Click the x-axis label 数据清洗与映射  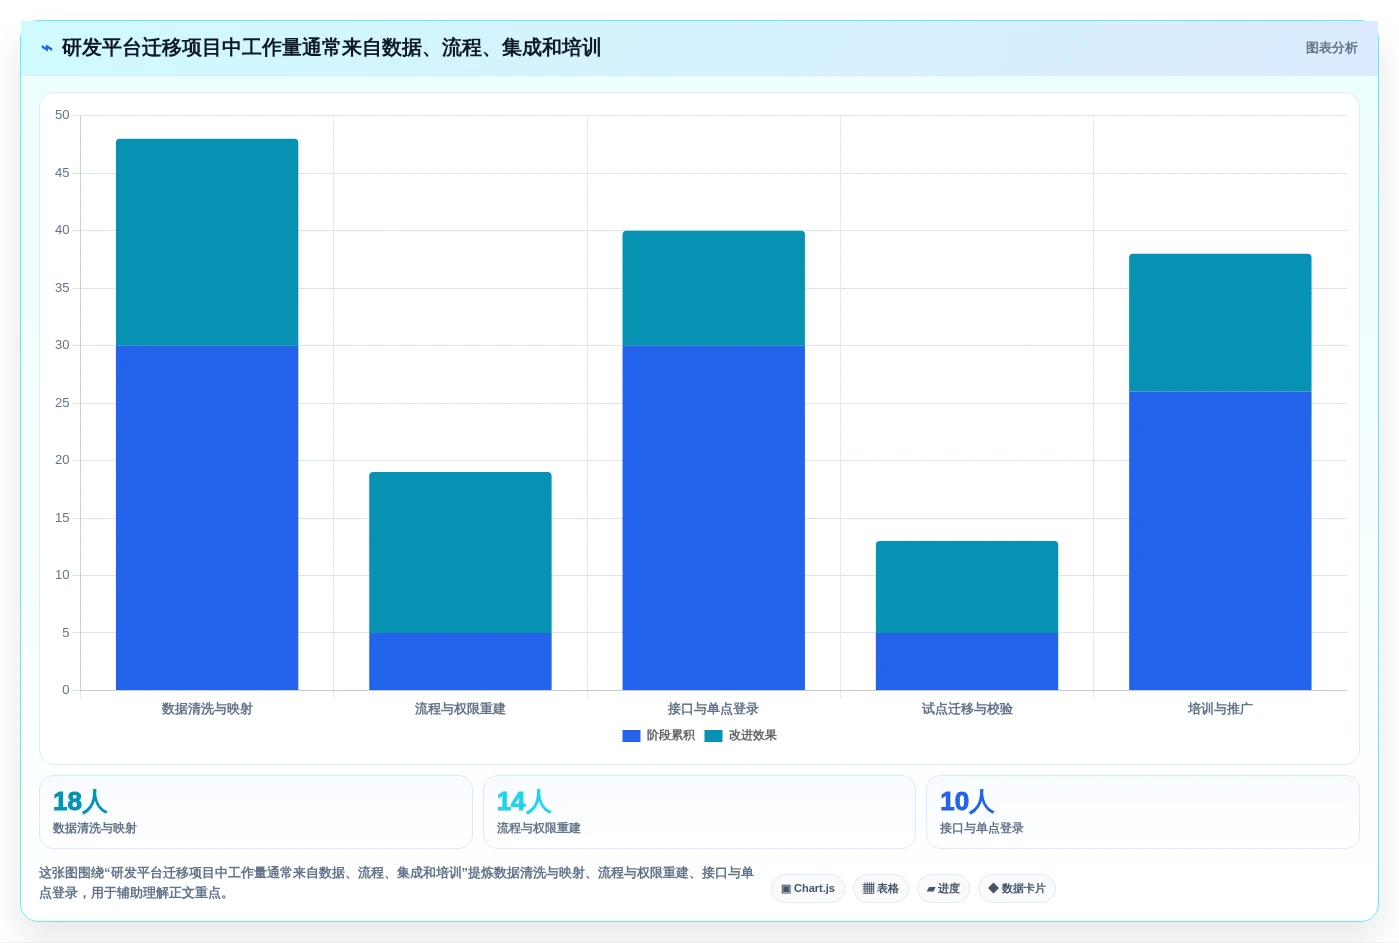click(207, 709)
